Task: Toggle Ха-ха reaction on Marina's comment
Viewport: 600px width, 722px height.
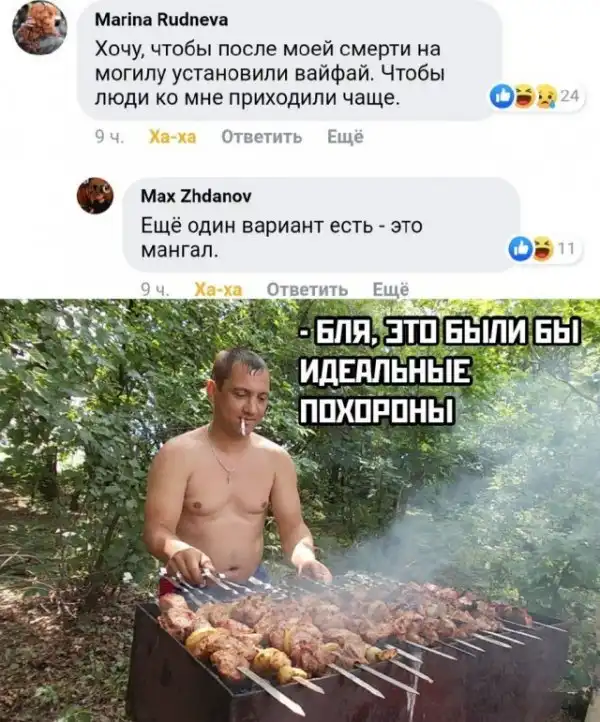Action: pos(173,137)
